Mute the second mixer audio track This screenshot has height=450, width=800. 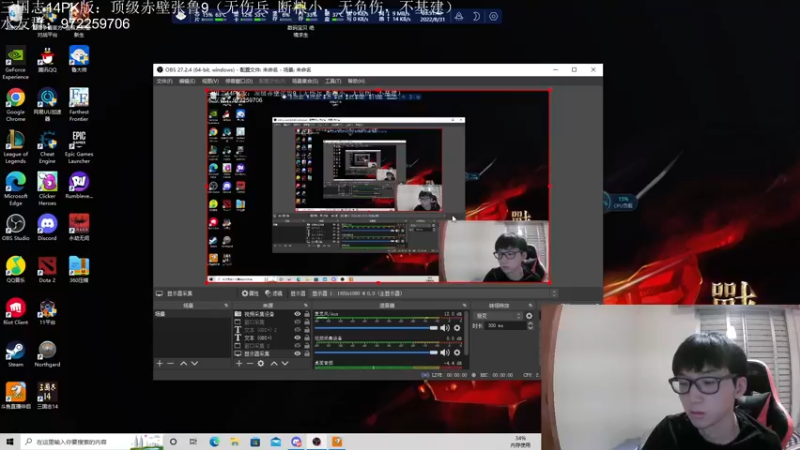click(445, 353)
